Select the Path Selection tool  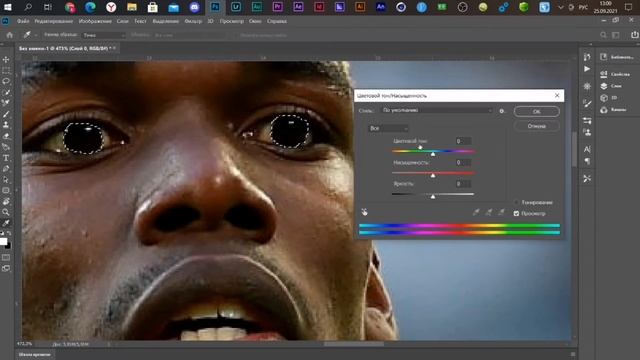(x=6, y=180)
